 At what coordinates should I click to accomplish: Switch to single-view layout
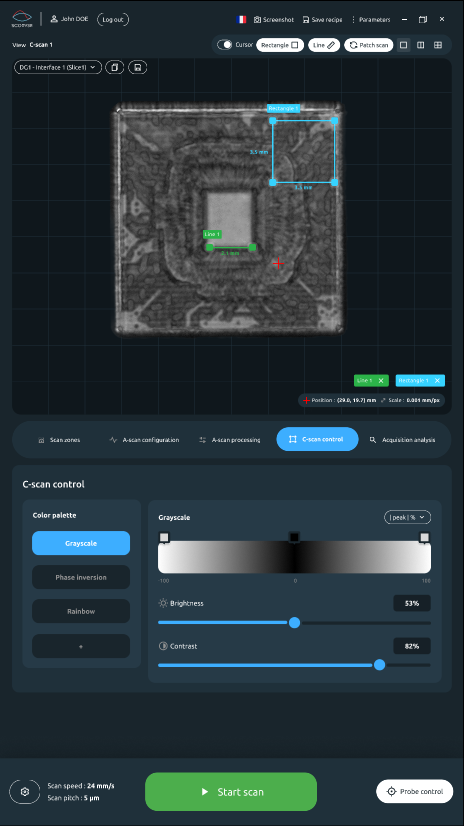click(x=403, y=45)
